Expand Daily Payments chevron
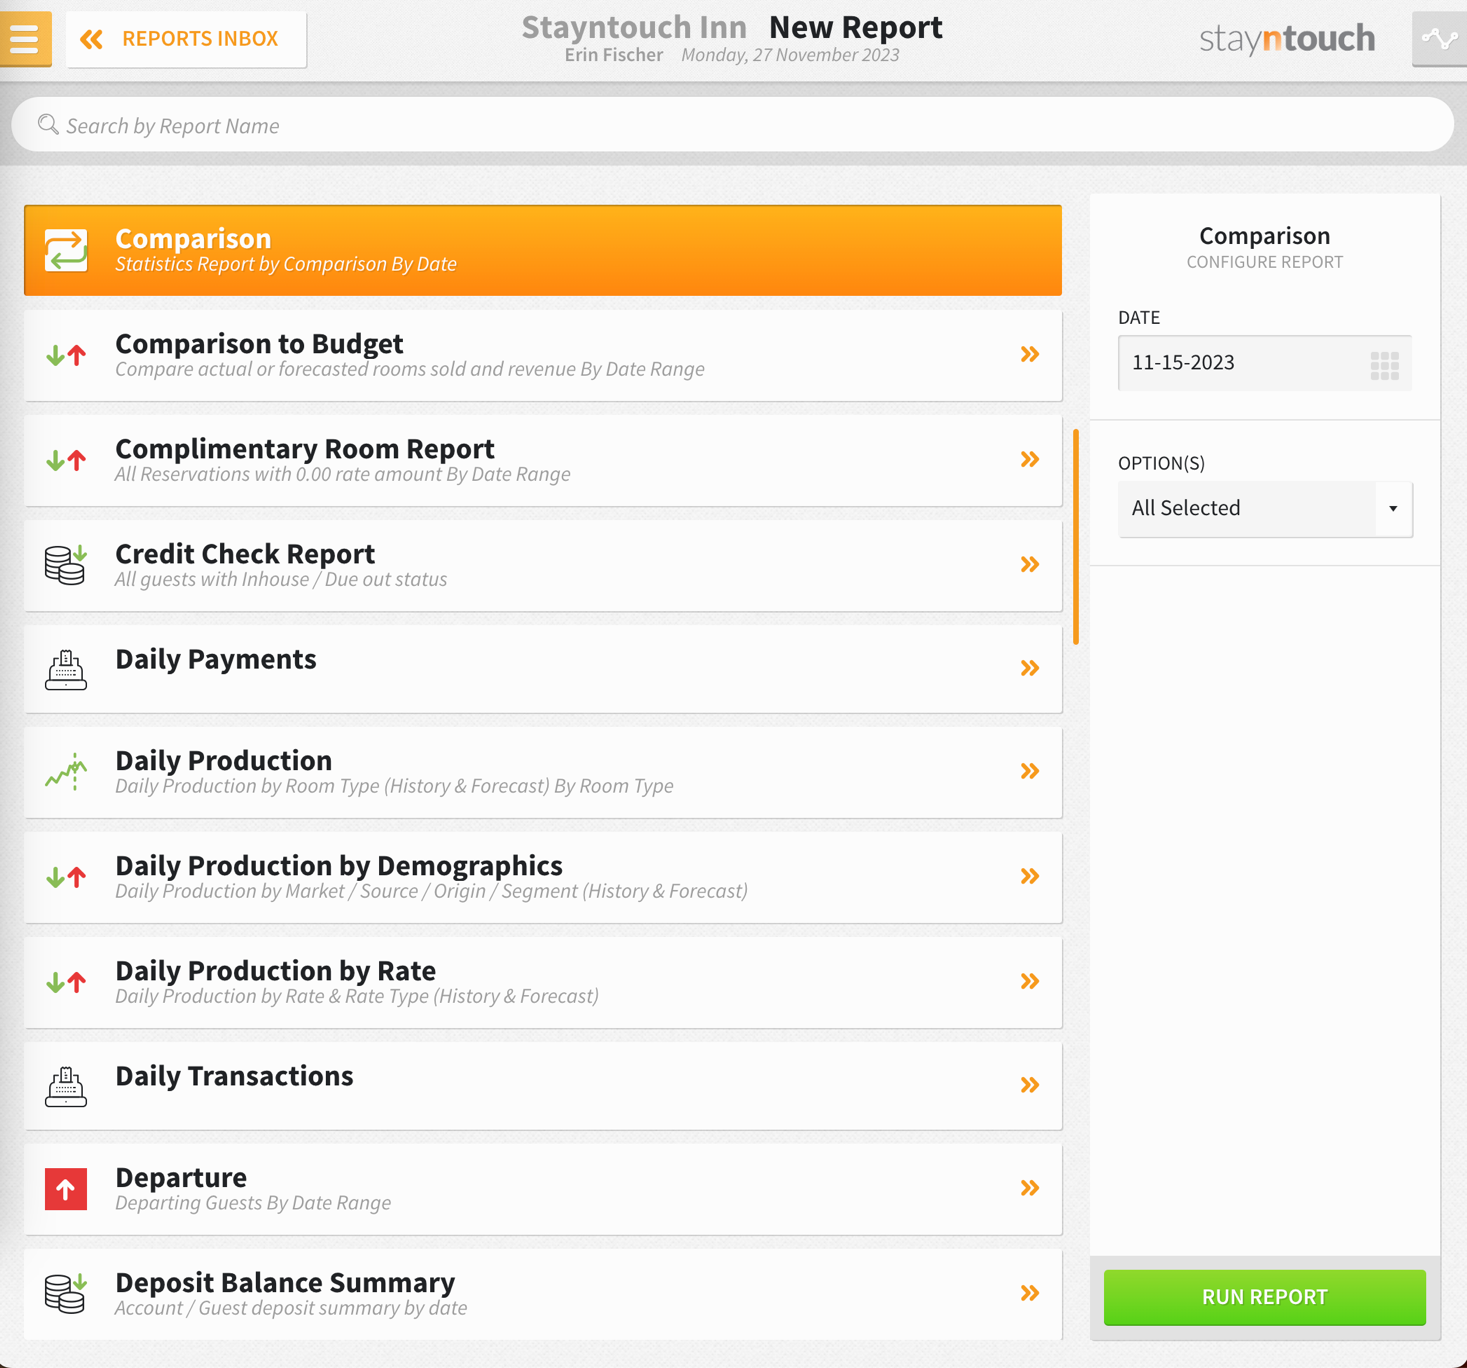The height and width of the screenshot is (1368, 1467). pos(1030,668)
